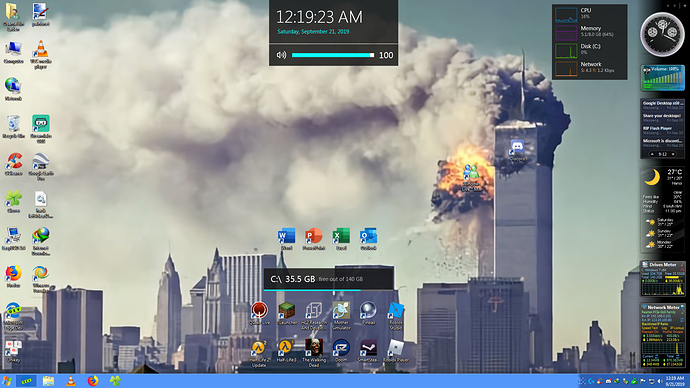The width and height of the screenshot is (690, 388).
Task: Launch The Walking Dead shortcut
Action: [x=314, y=353]
